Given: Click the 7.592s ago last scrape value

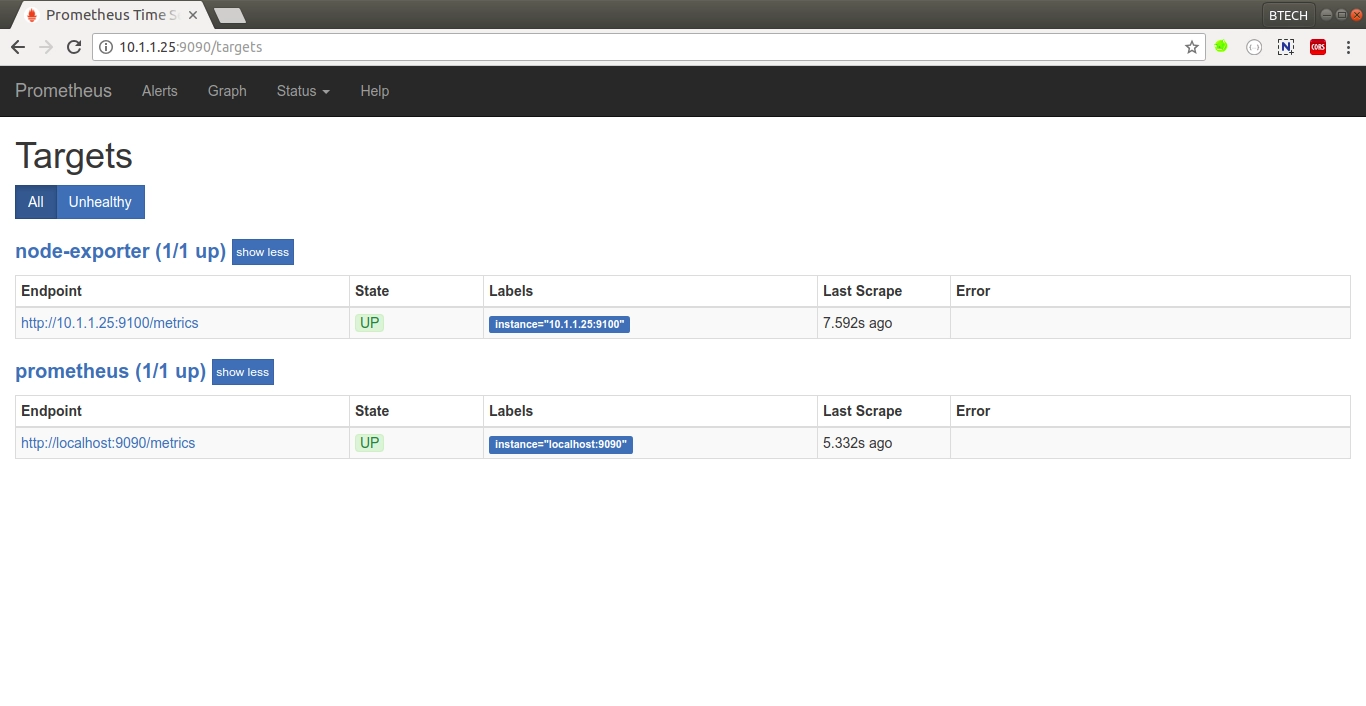Looking at the screenshot, I should (x=858, y=323).
